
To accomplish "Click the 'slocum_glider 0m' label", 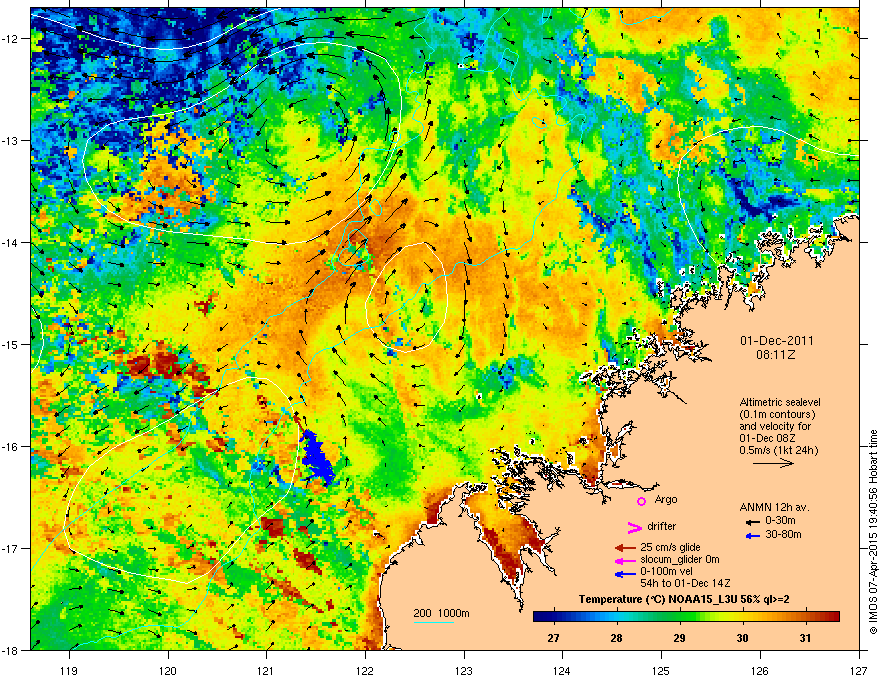I will click(680, 559).
